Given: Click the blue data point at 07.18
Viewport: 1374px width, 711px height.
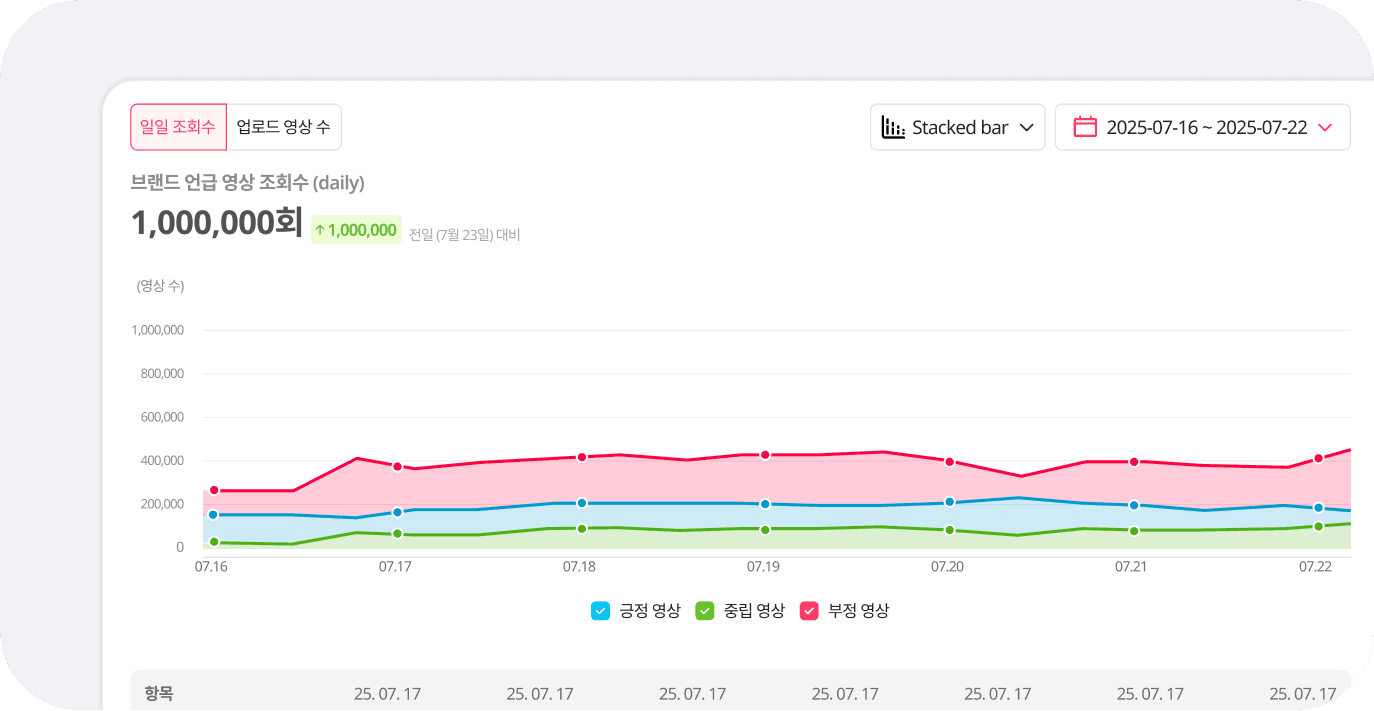Looking at the screenshot, I should 582,503.
